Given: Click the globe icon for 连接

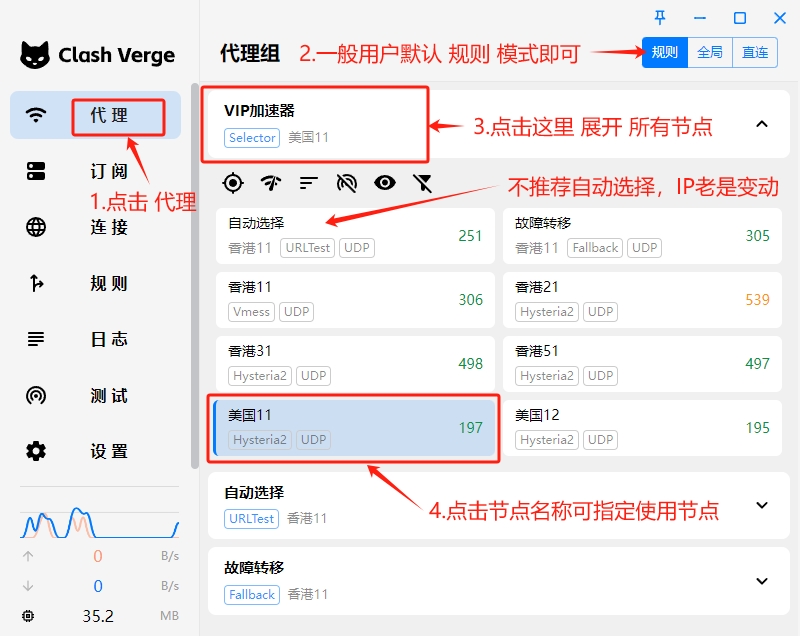Looking at the screenshot, I should (36, 227).
